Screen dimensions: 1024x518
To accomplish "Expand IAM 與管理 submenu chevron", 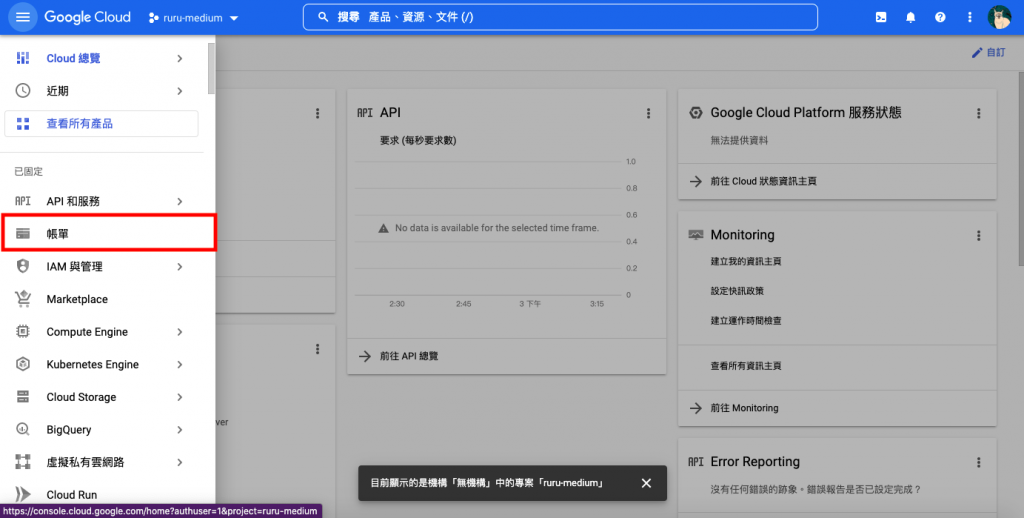I will click(180, 267).
